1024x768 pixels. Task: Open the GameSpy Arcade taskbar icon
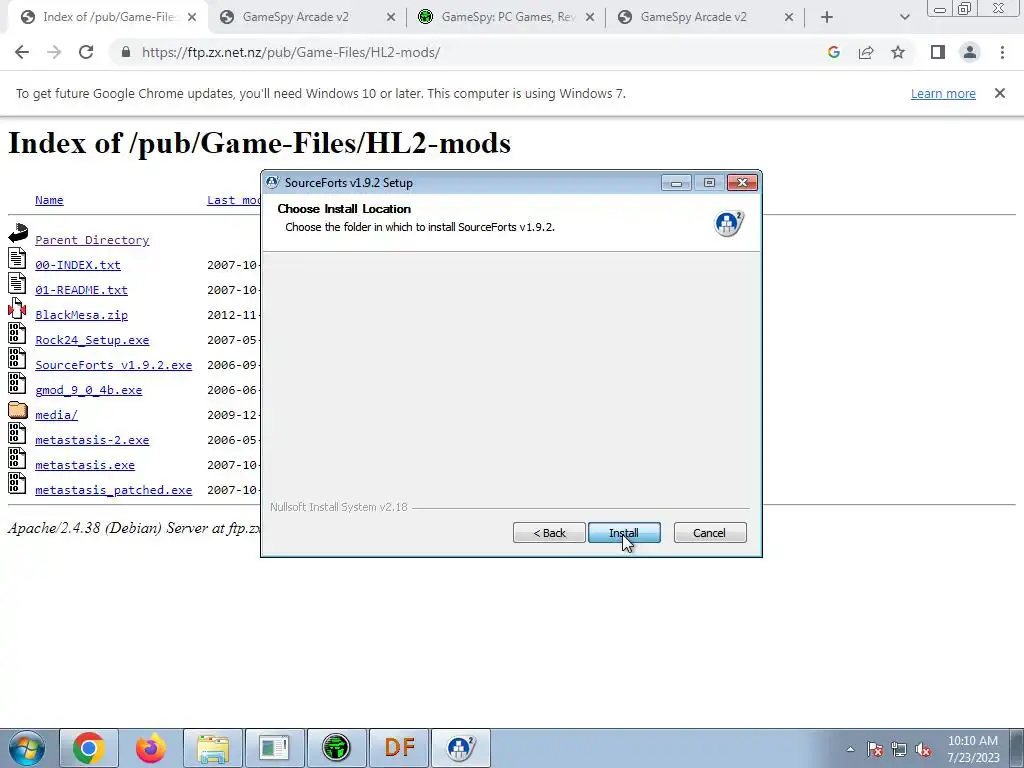(x=336, y=748)
